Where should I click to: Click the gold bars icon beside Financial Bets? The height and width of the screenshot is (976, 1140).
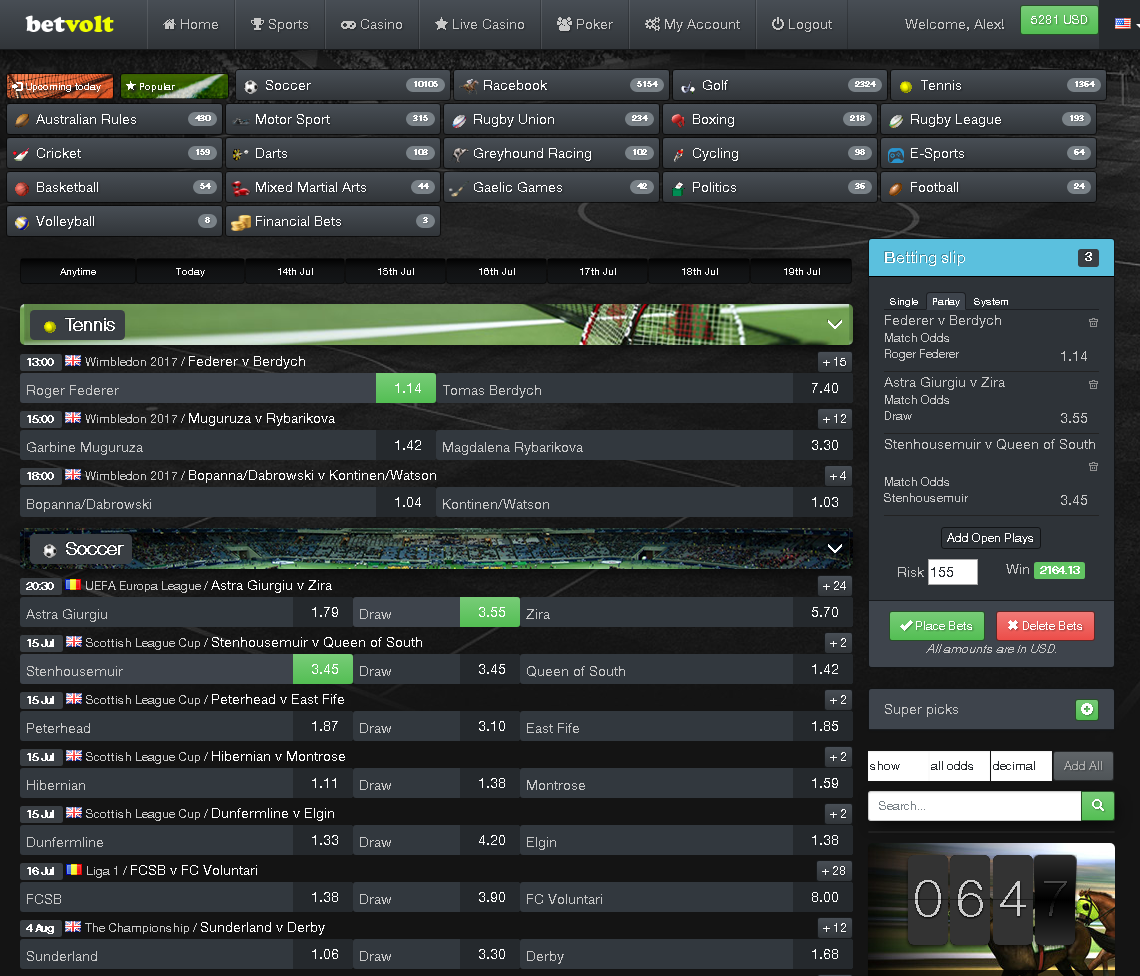coord(241,223)
